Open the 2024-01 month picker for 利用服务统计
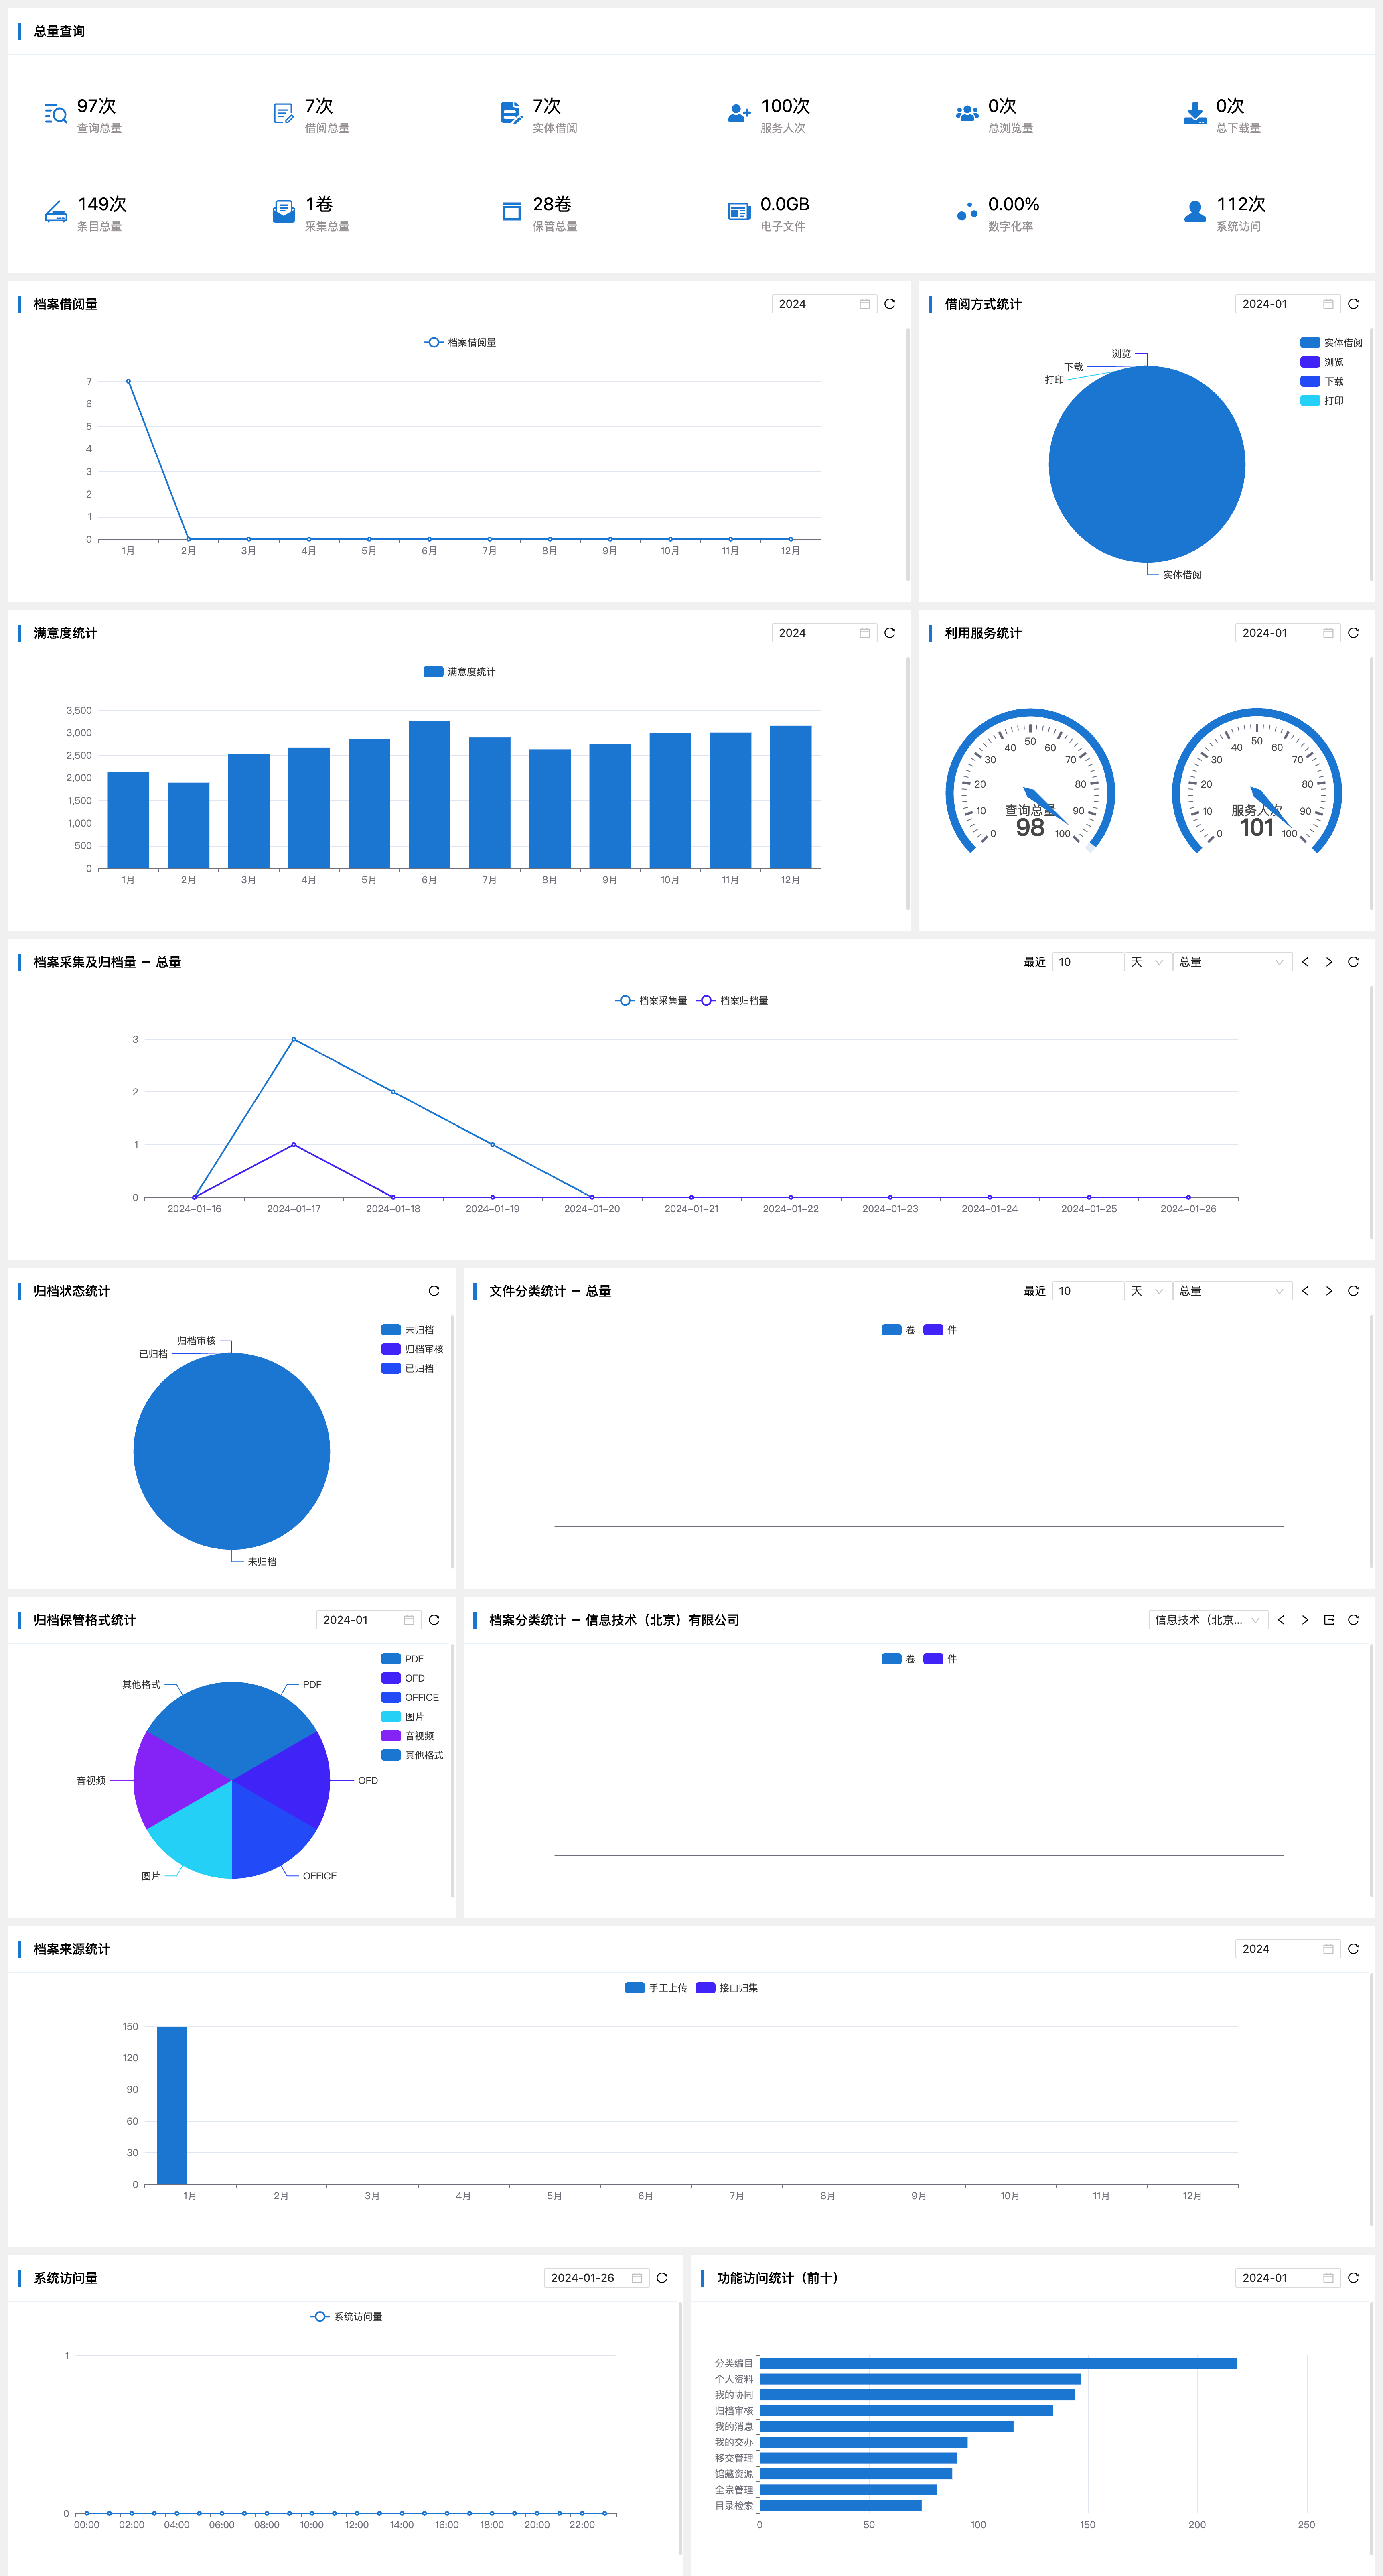This screenshot has height=2576, width=1383. (x=1288, y=633)
